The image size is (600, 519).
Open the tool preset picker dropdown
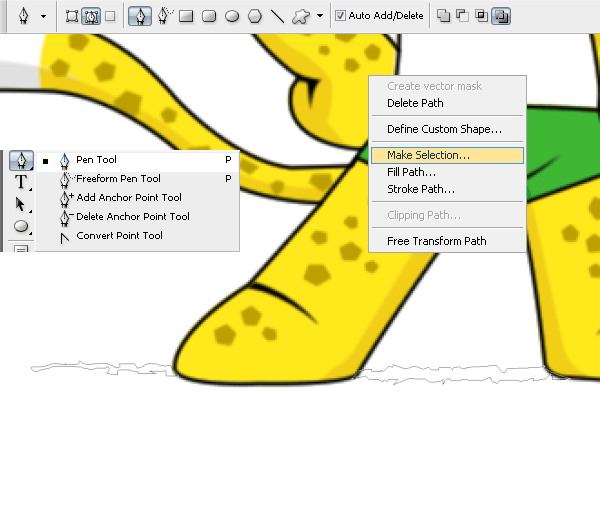[43, 17]
